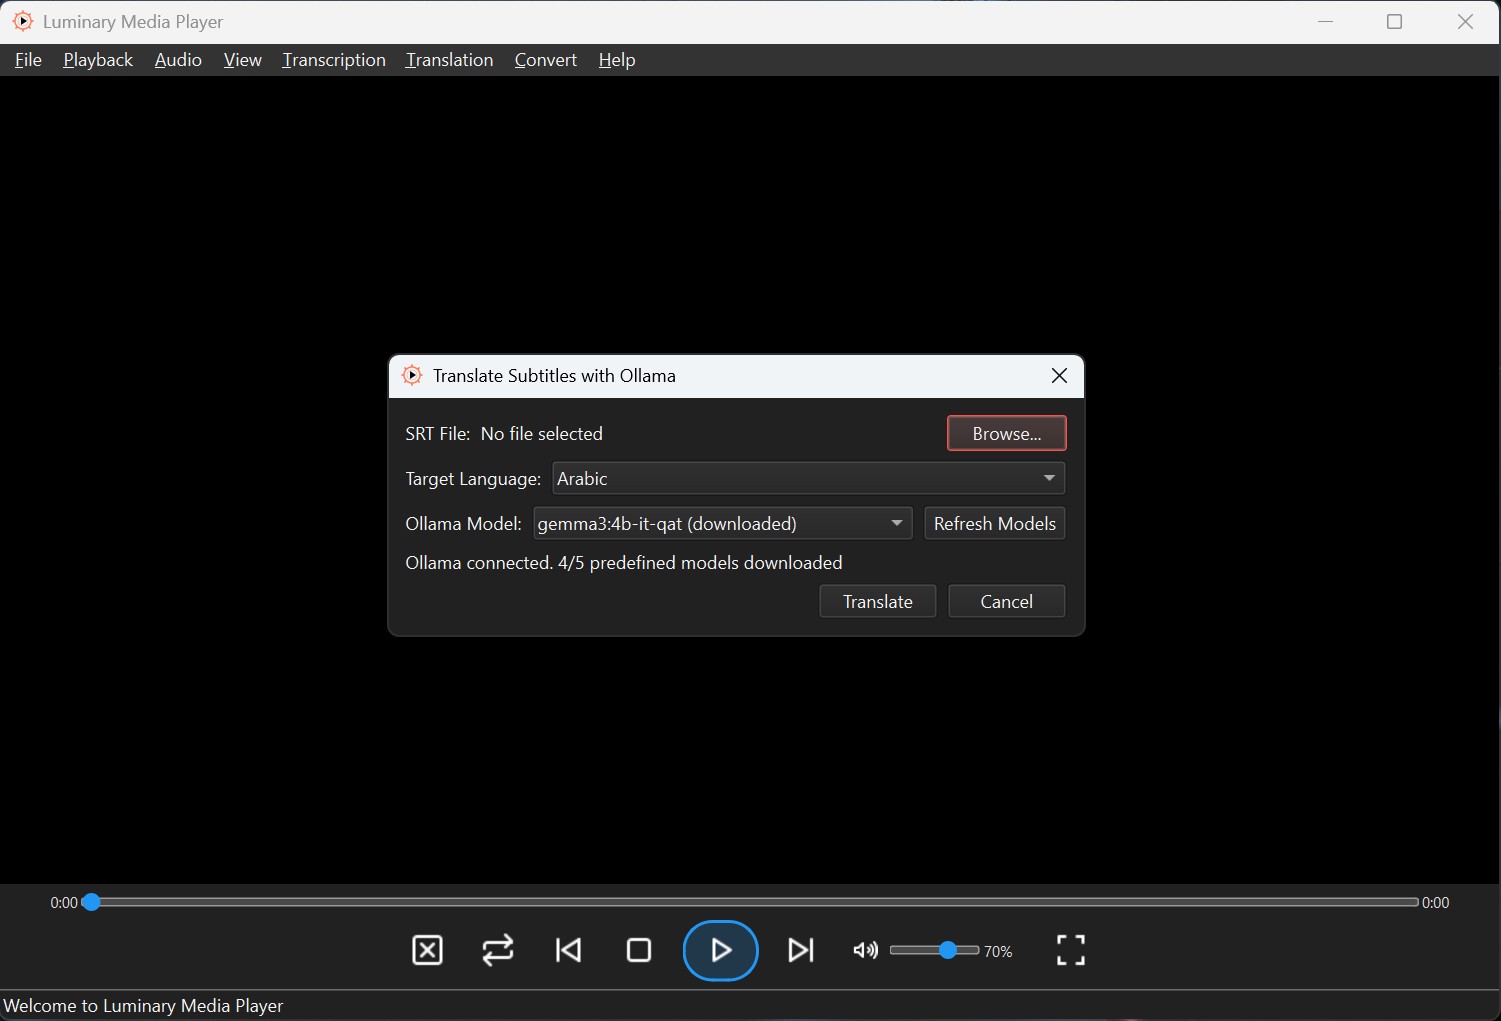Click the boxed X icon in controls
Image resolution: width=1501 pixels, height=1021 pixels.
(427, 950)
